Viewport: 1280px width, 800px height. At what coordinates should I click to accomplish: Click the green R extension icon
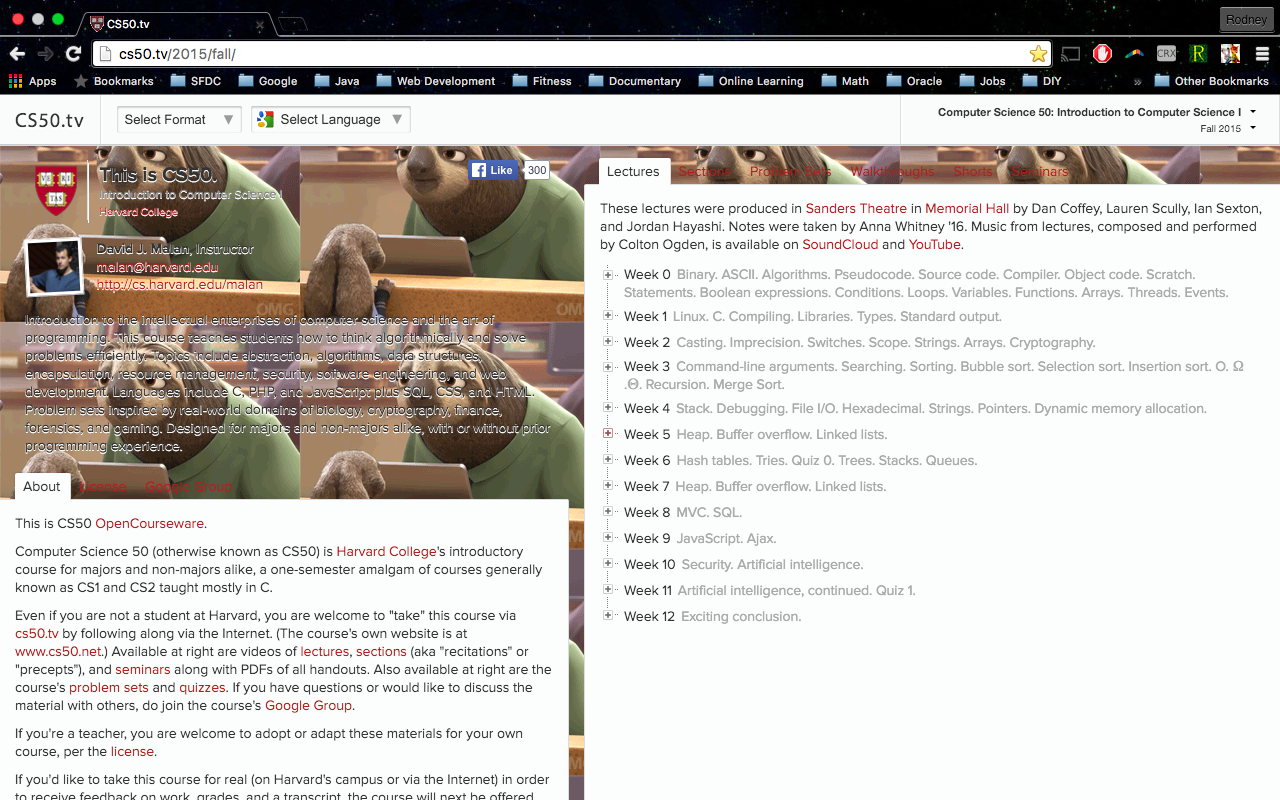1198,54
